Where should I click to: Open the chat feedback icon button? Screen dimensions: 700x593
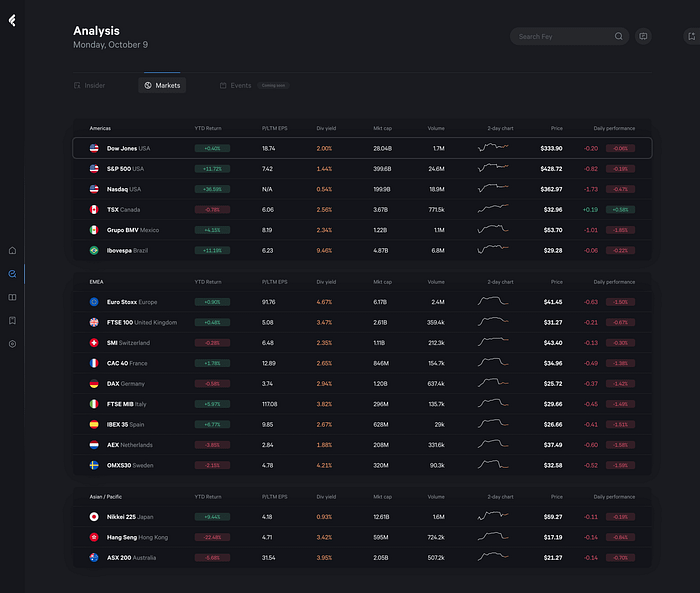coord(643,36)
